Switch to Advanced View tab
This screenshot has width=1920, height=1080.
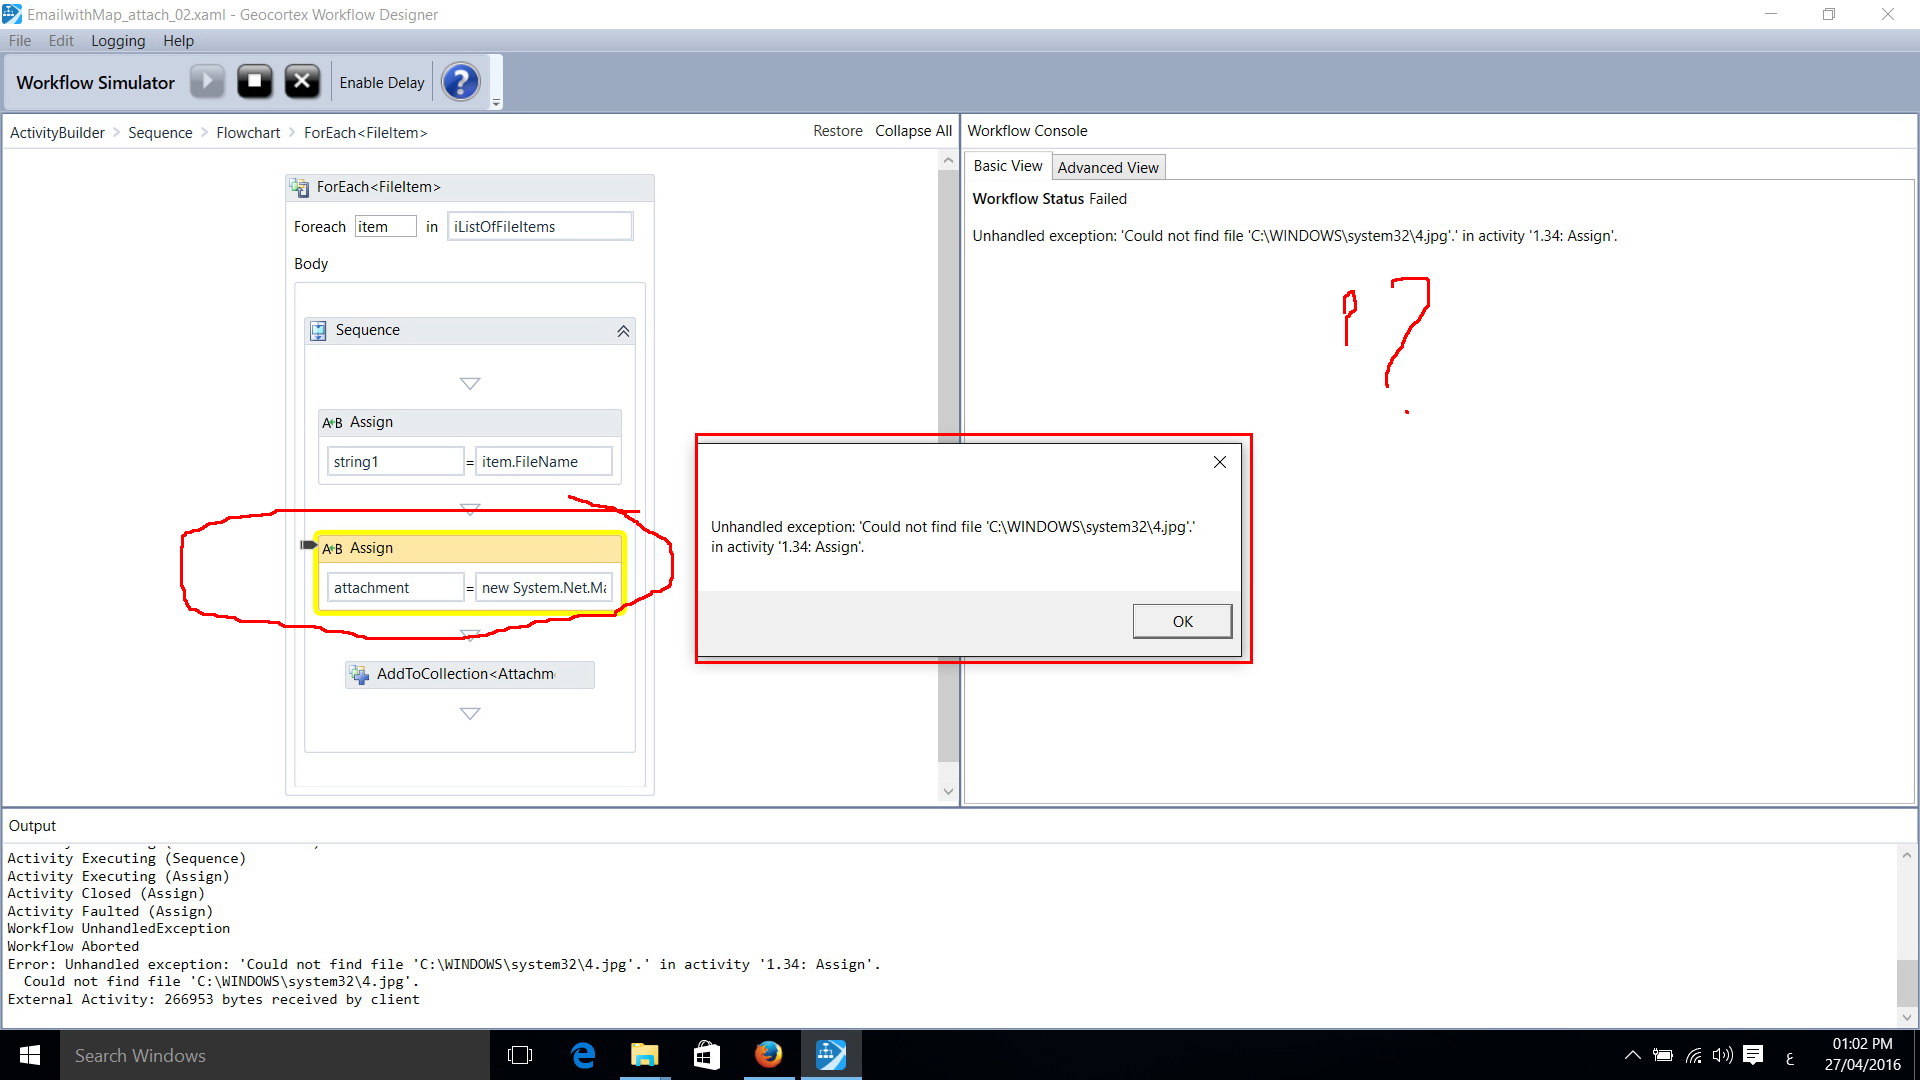point(1108,167)
